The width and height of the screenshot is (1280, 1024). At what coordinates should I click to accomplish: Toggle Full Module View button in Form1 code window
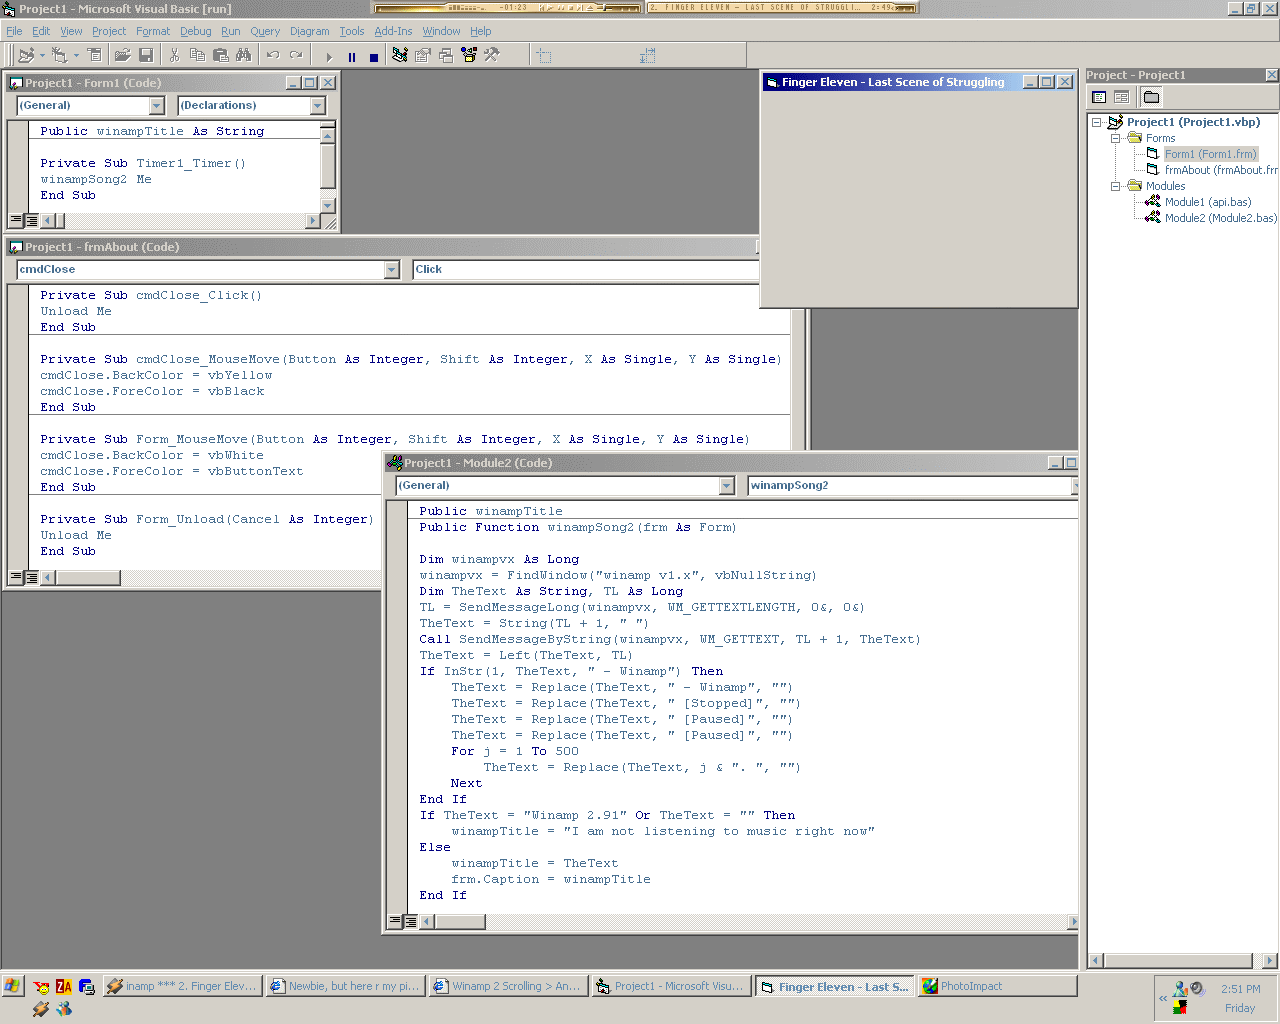pos(31,220)
